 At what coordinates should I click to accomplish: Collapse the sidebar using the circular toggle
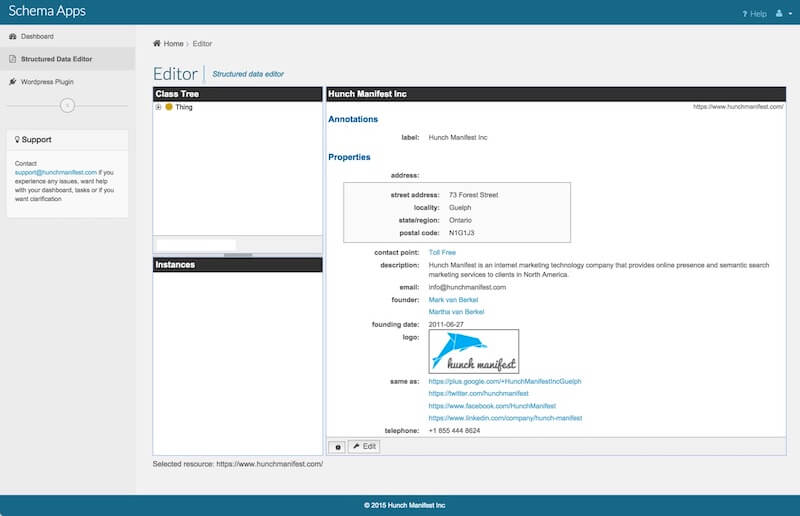[x=67, y=105]
